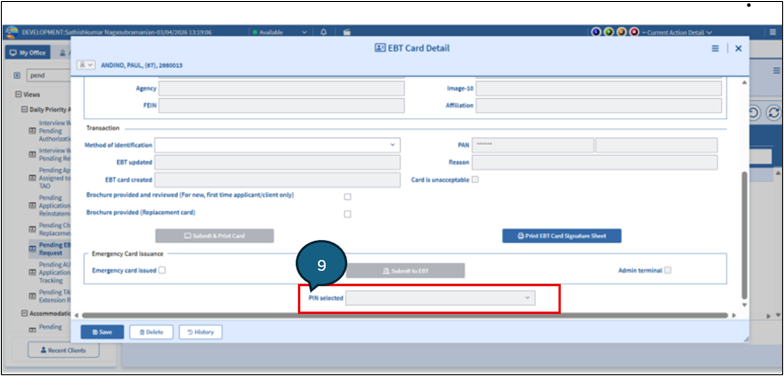Click the EBT updated field
The image size is (784, 376).
[x=278, y=162]
